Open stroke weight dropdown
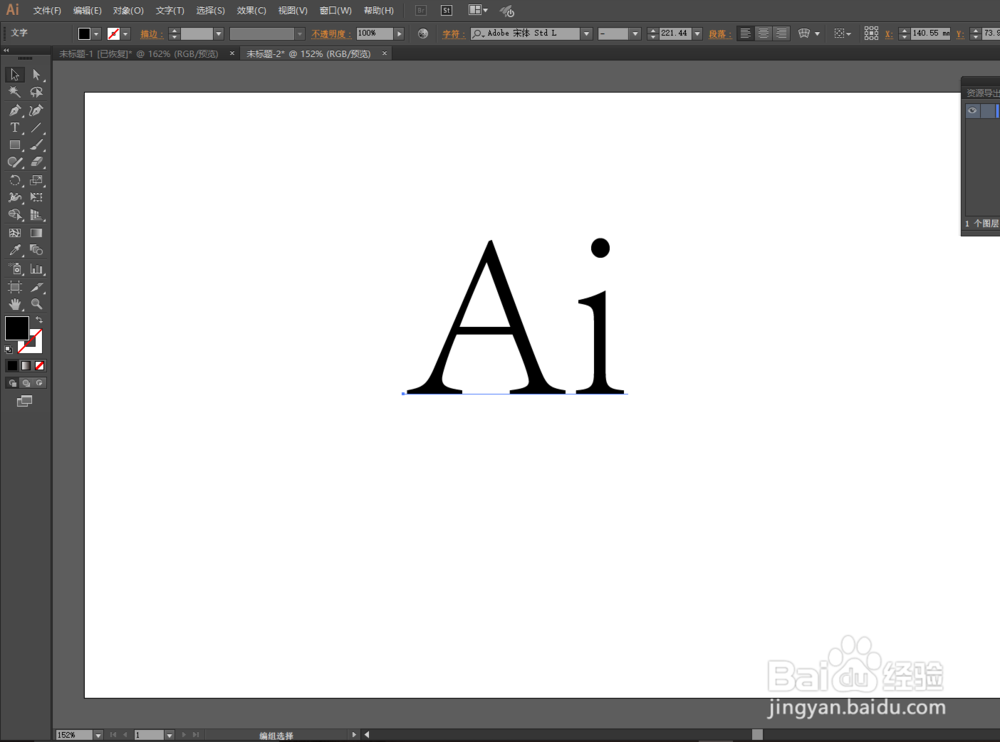Screen dimensions: 1000x742 click(219, 34)
